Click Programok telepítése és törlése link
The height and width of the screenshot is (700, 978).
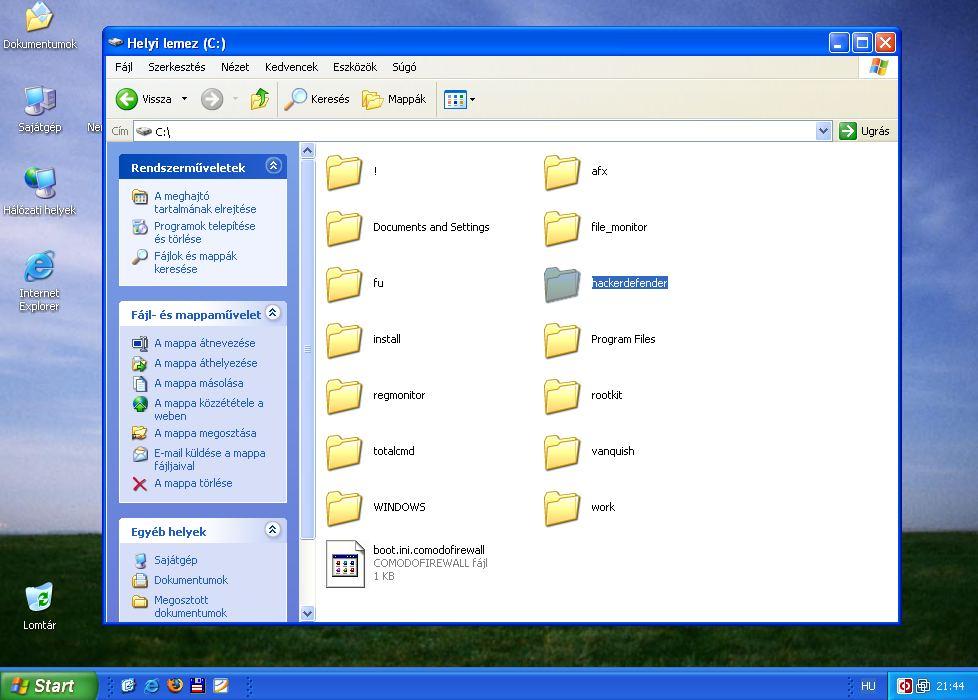[x=205, y=232]
